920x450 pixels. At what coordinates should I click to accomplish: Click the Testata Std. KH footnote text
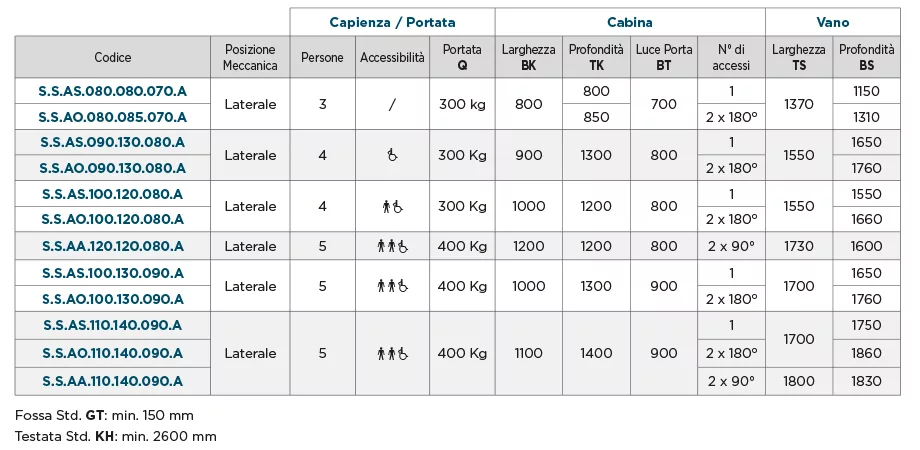(115, 436)
